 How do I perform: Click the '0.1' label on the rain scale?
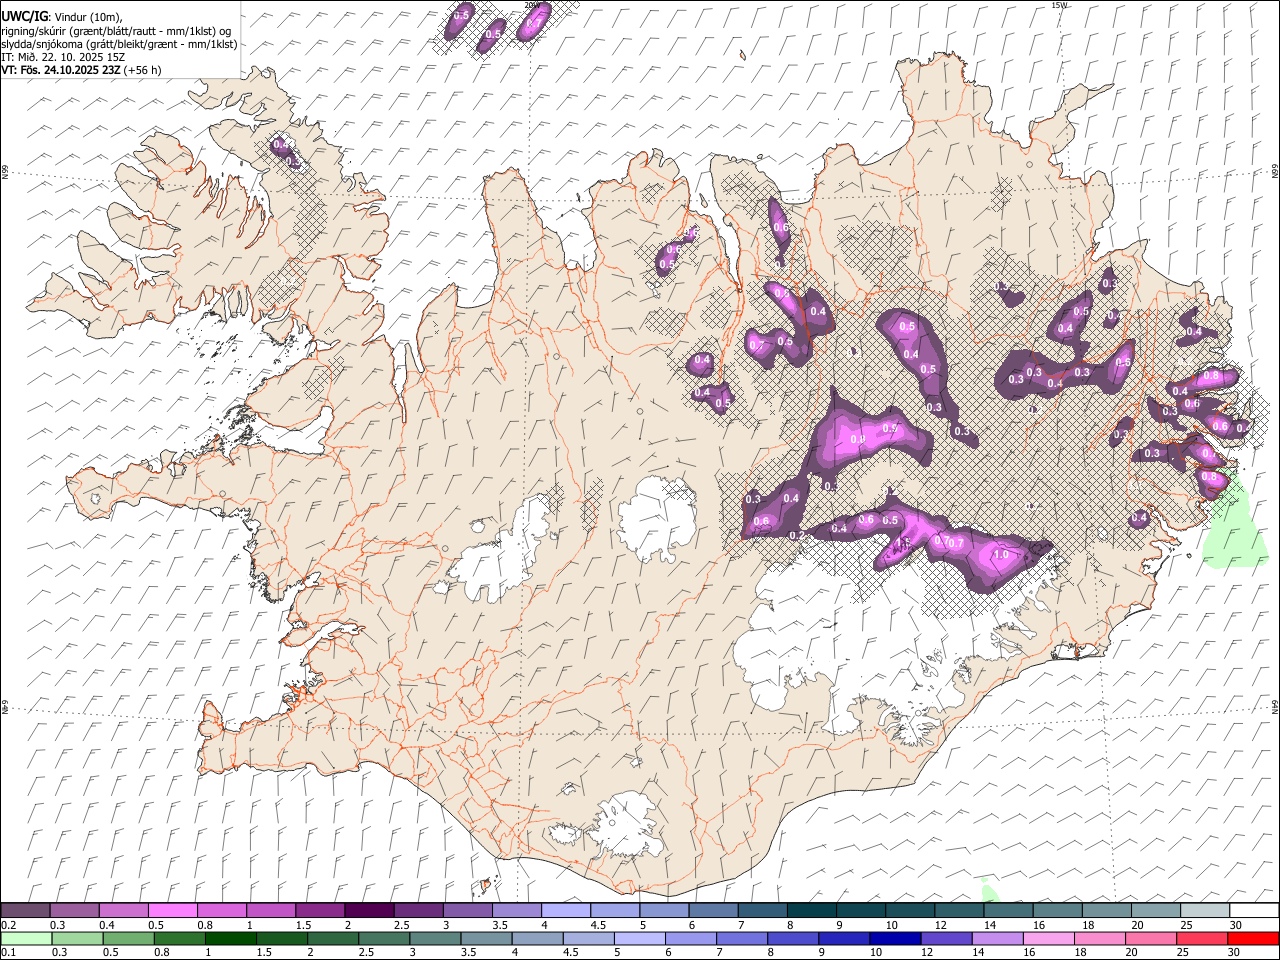(8, 952)
